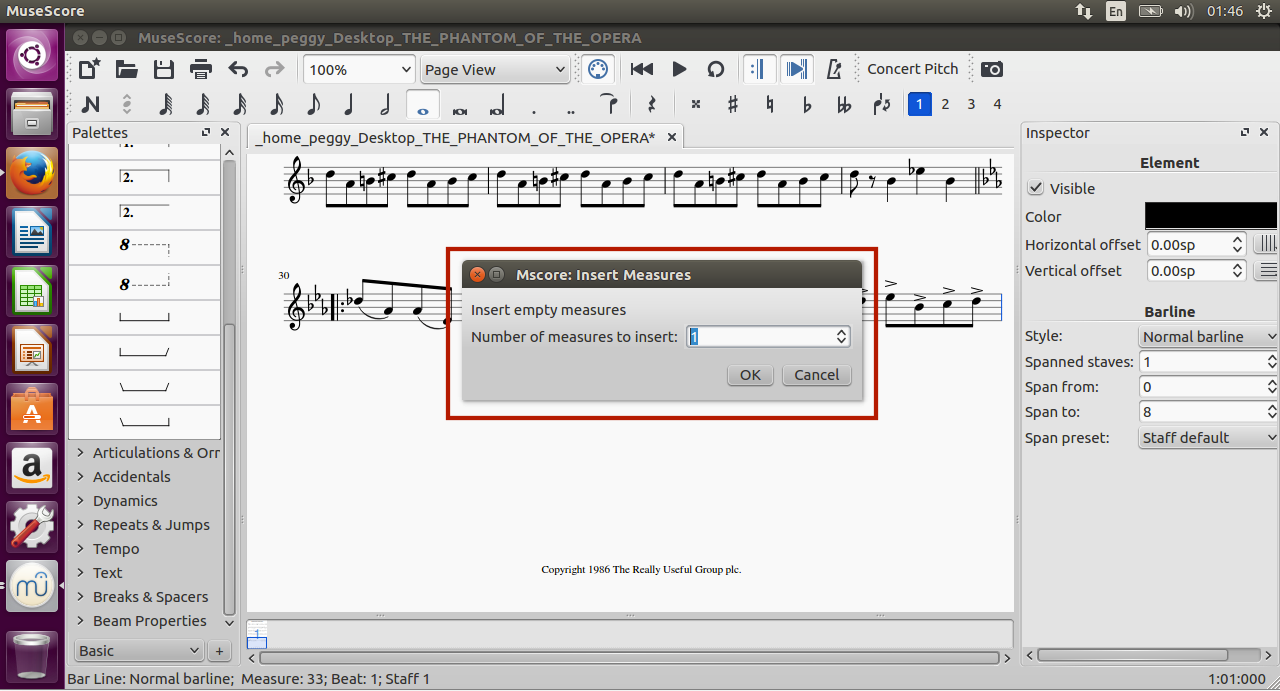Select the quarter note duration

click(x=349, y=104)
